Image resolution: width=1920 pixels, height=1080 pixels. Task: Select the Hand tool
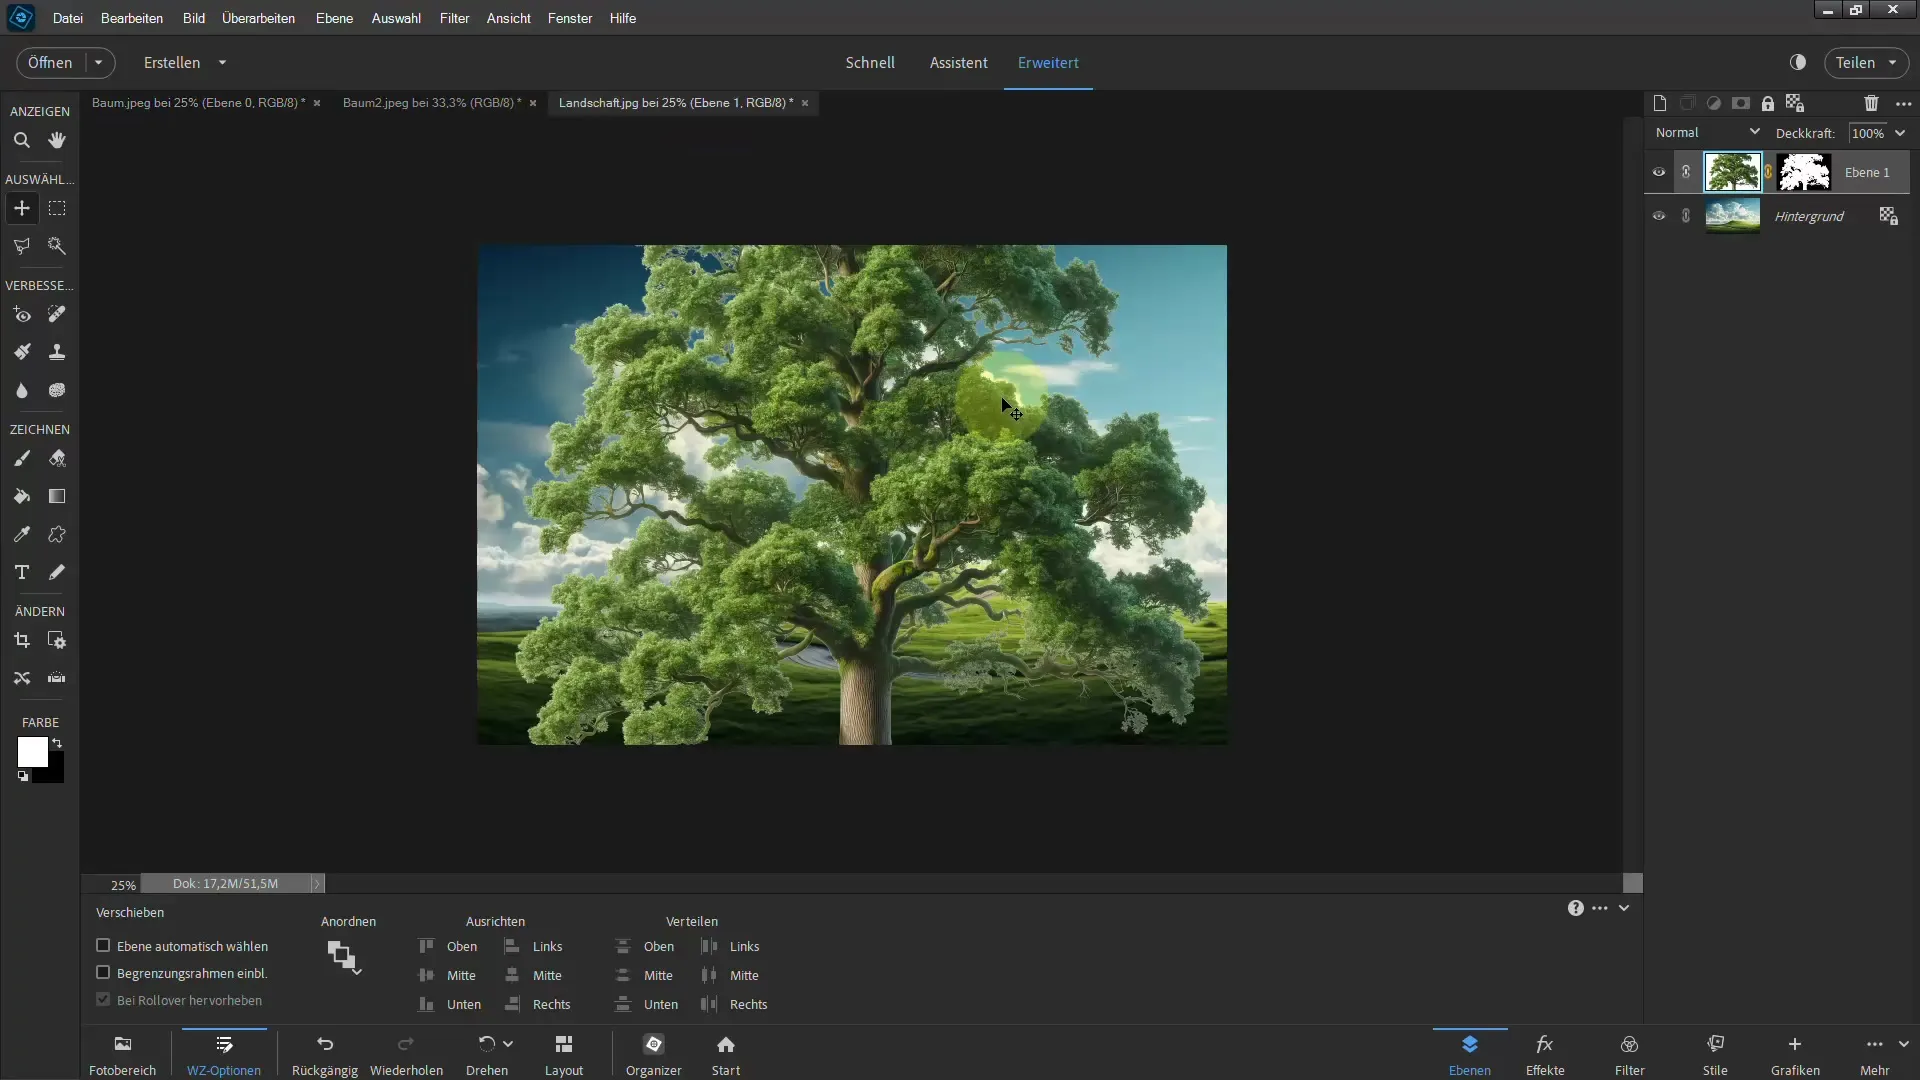(57, 140)
